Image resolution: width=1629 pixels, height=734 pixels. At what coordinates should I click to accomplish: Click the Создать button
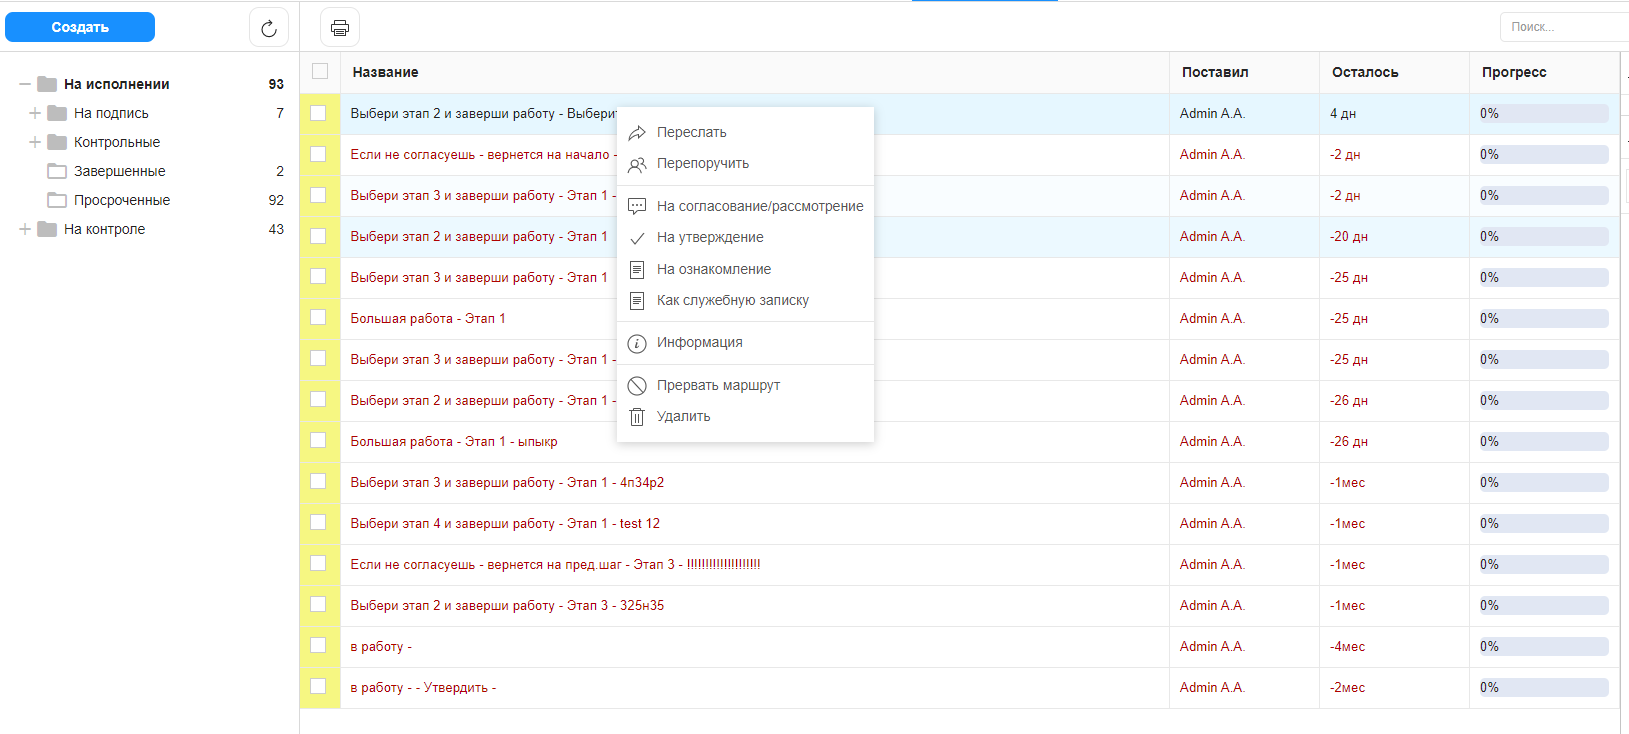coord(80,27)
